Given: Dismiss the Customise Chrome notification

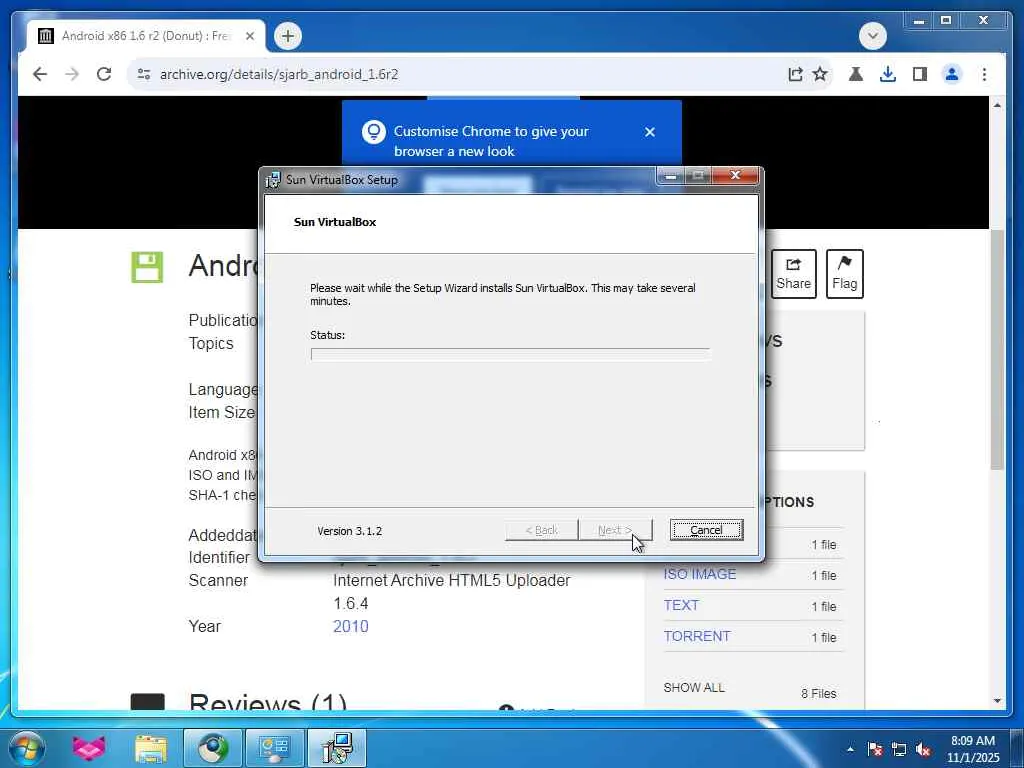Looking at the screenshot, I should pyautogui.click(x=650, y=132).
